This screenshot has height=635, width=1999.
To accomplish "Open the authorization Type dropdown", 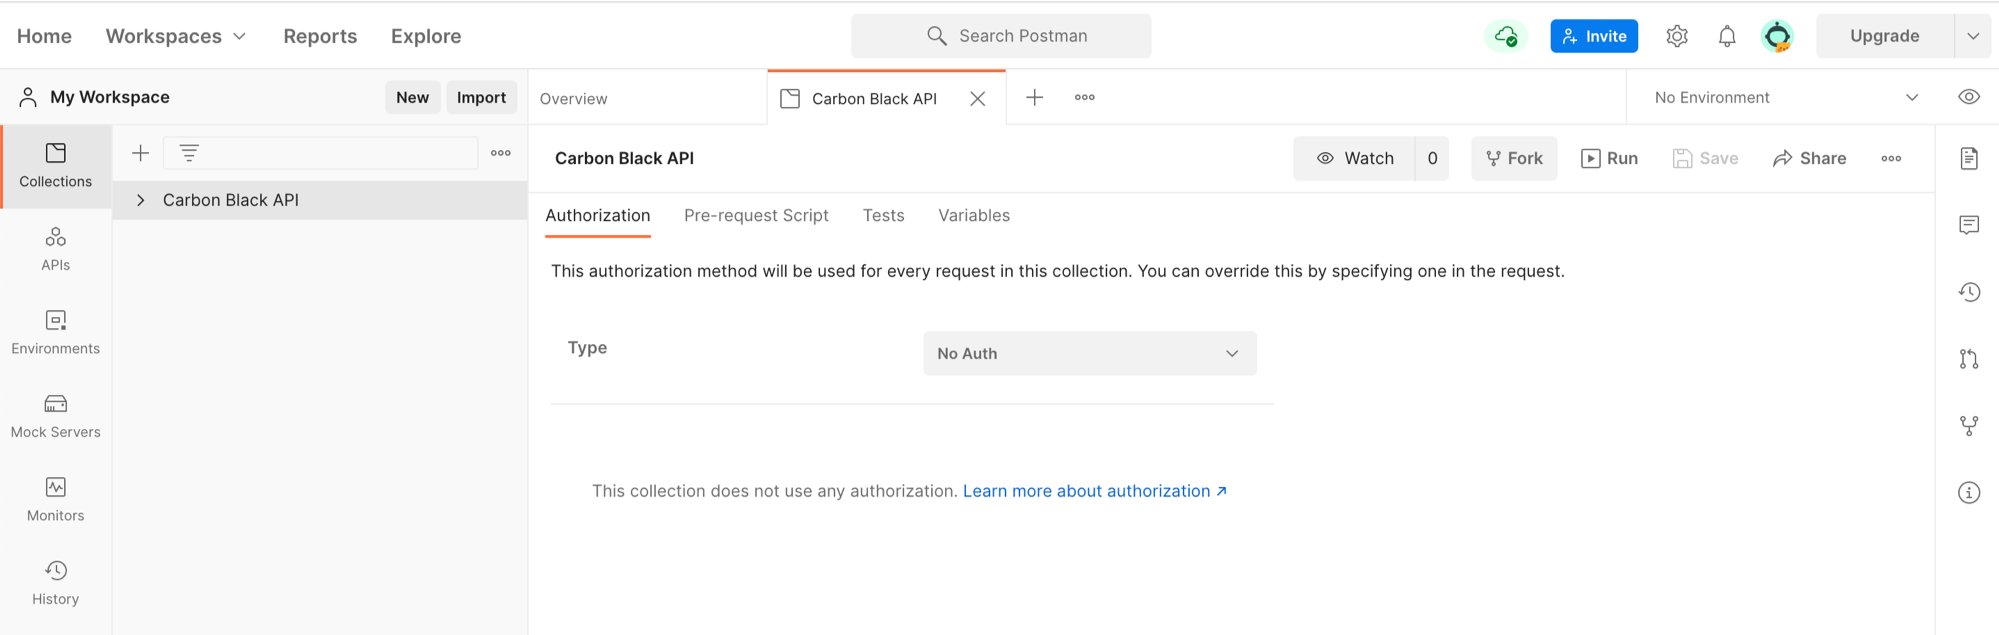I will tap(1090, 353).
